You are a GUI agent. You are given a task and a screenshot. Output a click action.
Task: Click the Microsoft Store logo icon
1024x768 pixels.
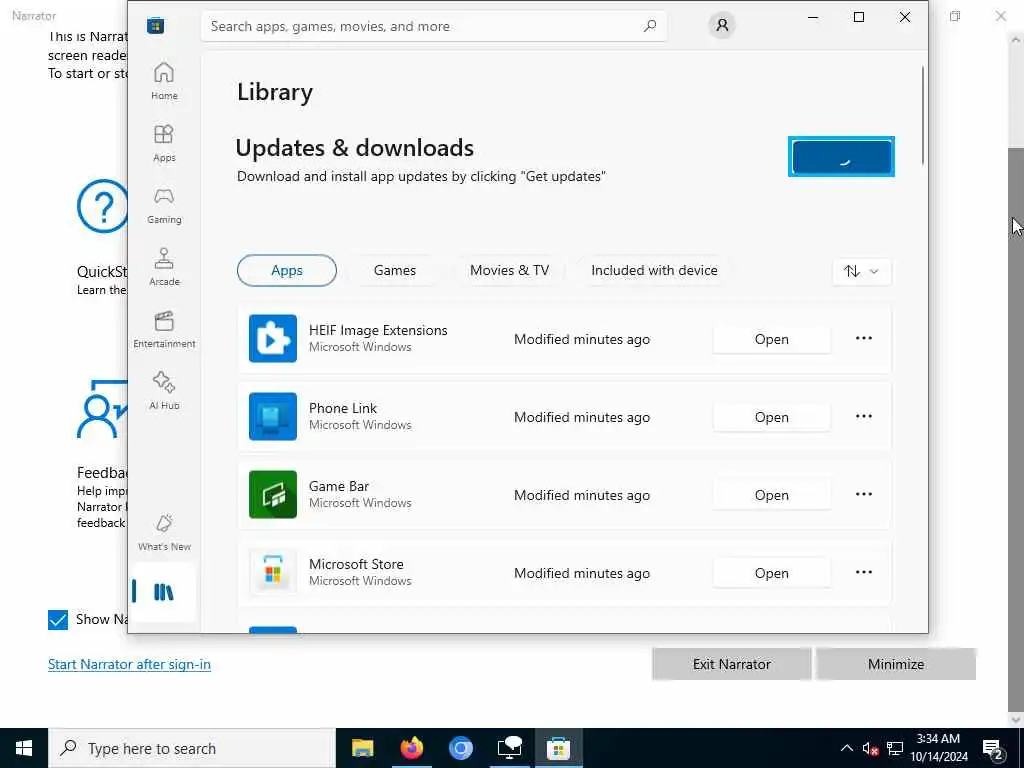click(155, 25)
